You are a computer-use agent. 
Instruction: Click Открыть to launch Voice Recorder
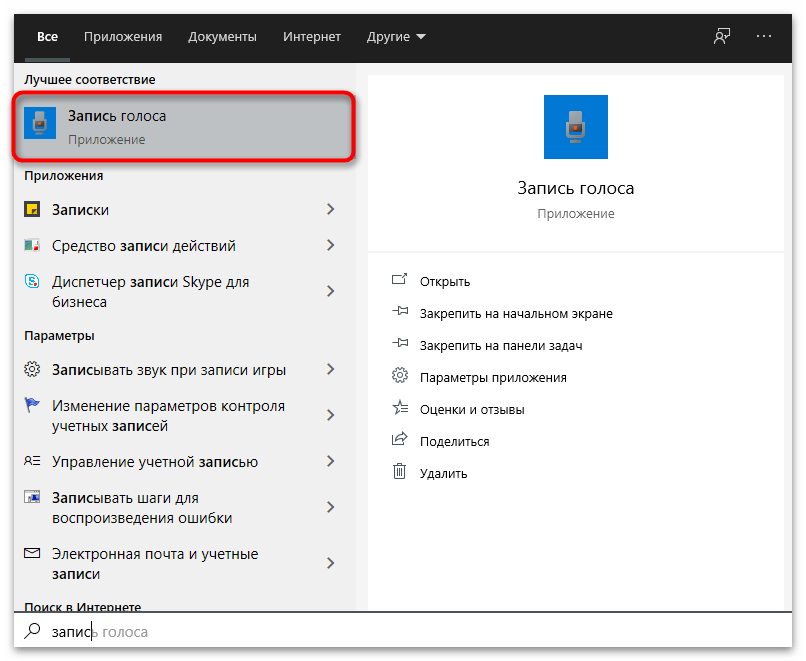[445, 281]
